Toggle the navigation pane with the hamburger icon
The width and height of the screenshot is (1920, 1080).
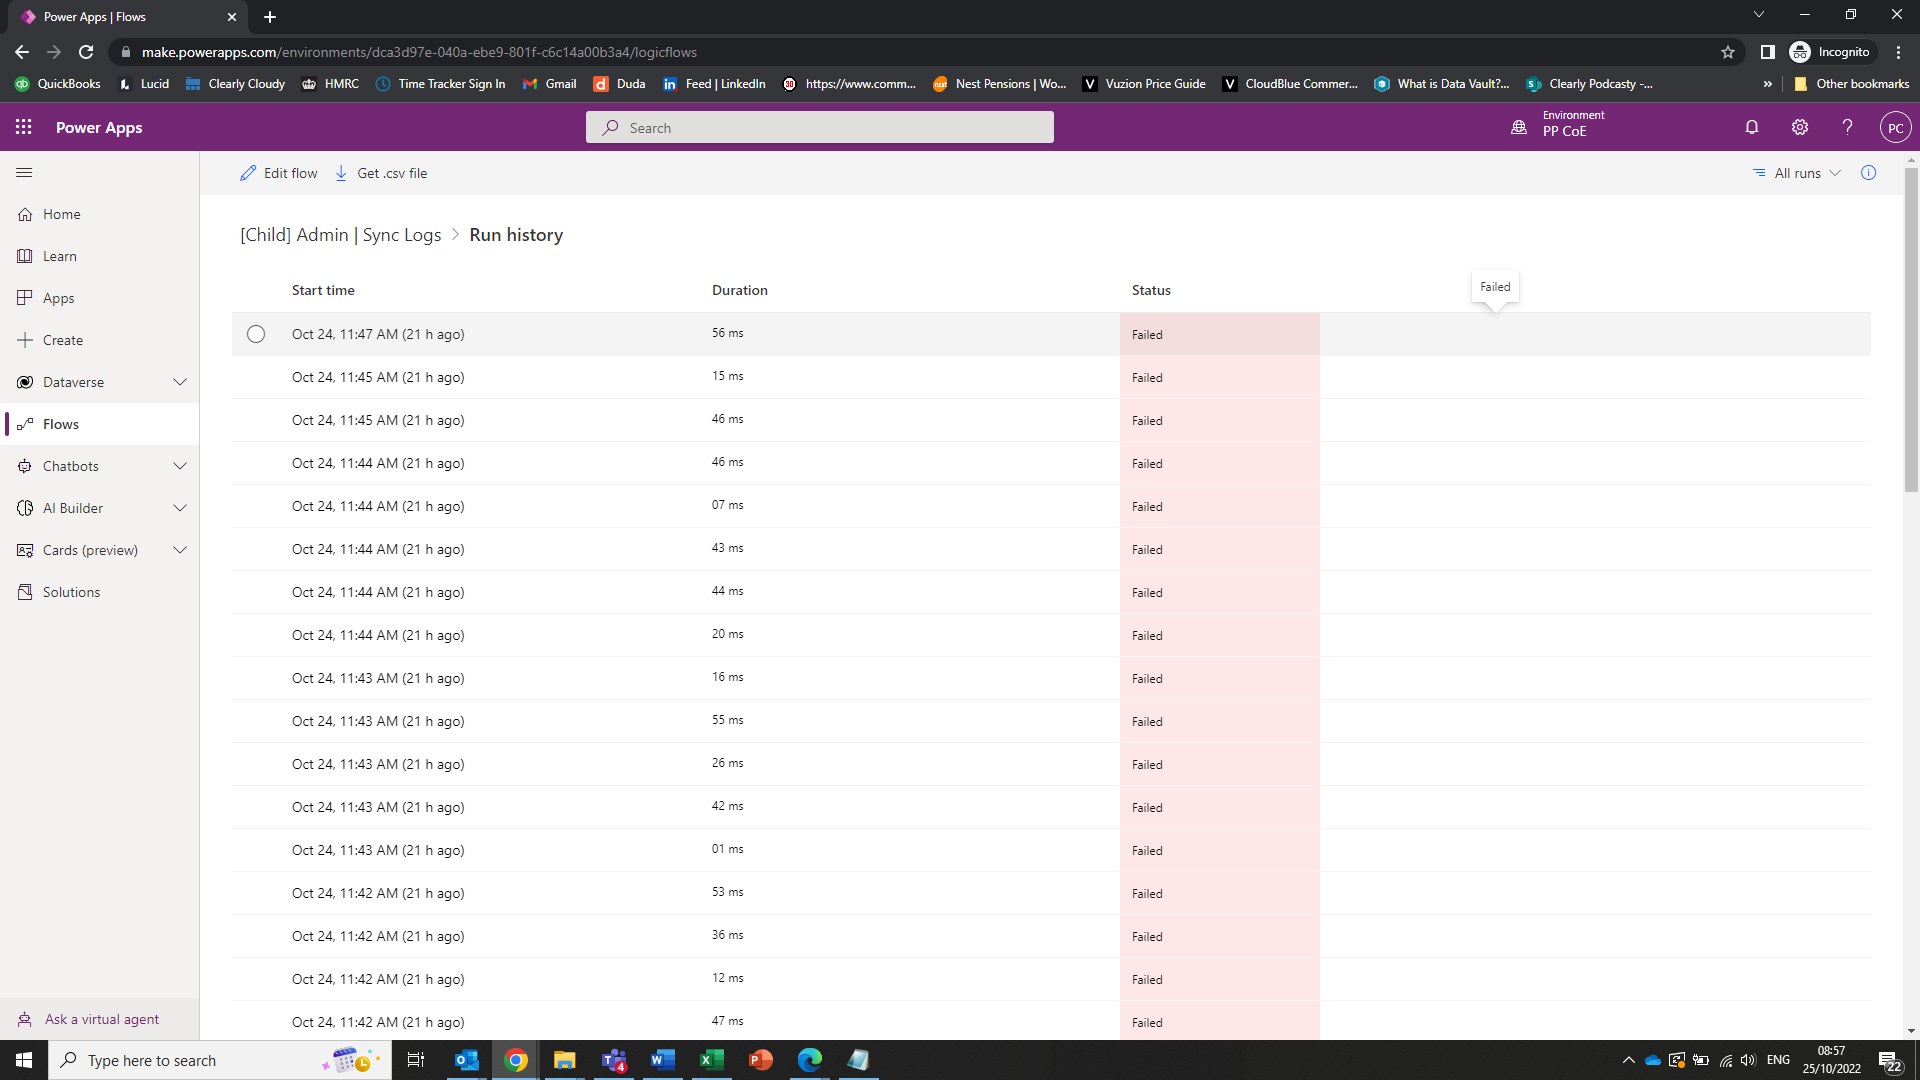[24, 172]
